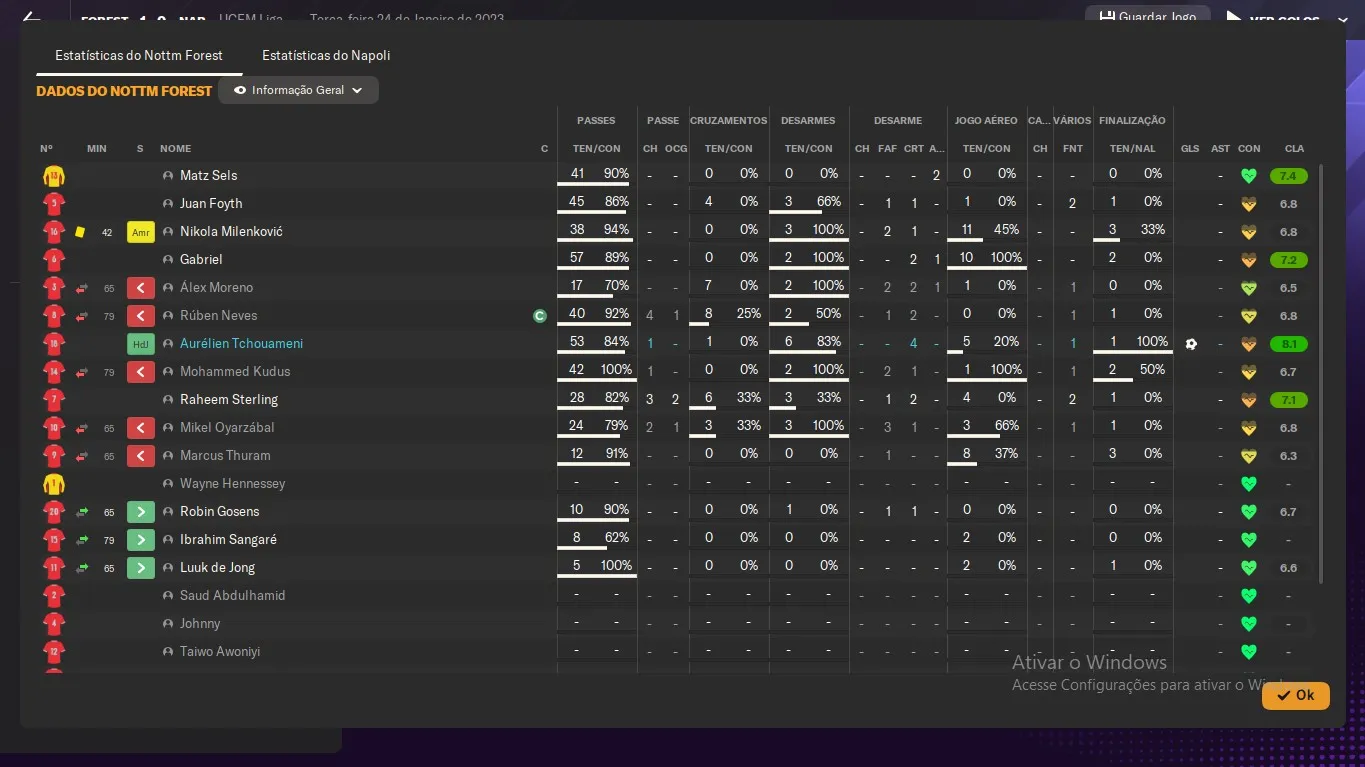Click the yellow card icon beside Nikola Milenković

(x=80, y=232)
